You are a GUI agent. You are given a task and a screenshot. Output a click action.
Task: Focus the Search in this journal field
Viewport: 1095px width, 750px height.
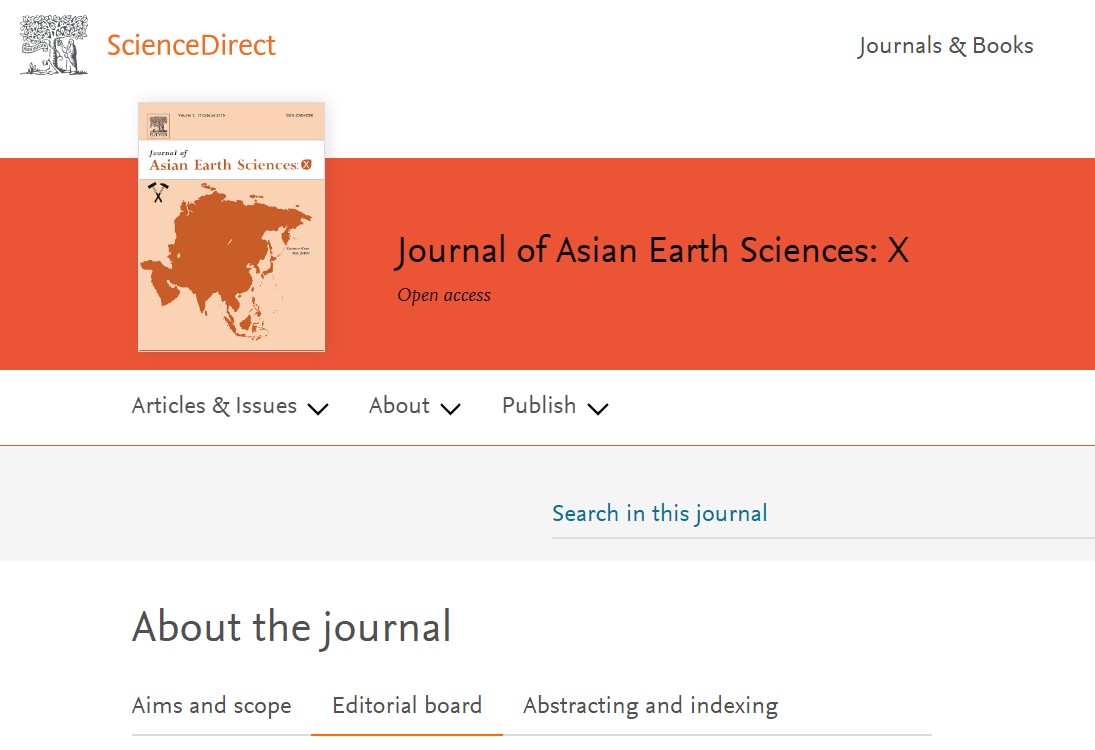[x=823, y=514]
